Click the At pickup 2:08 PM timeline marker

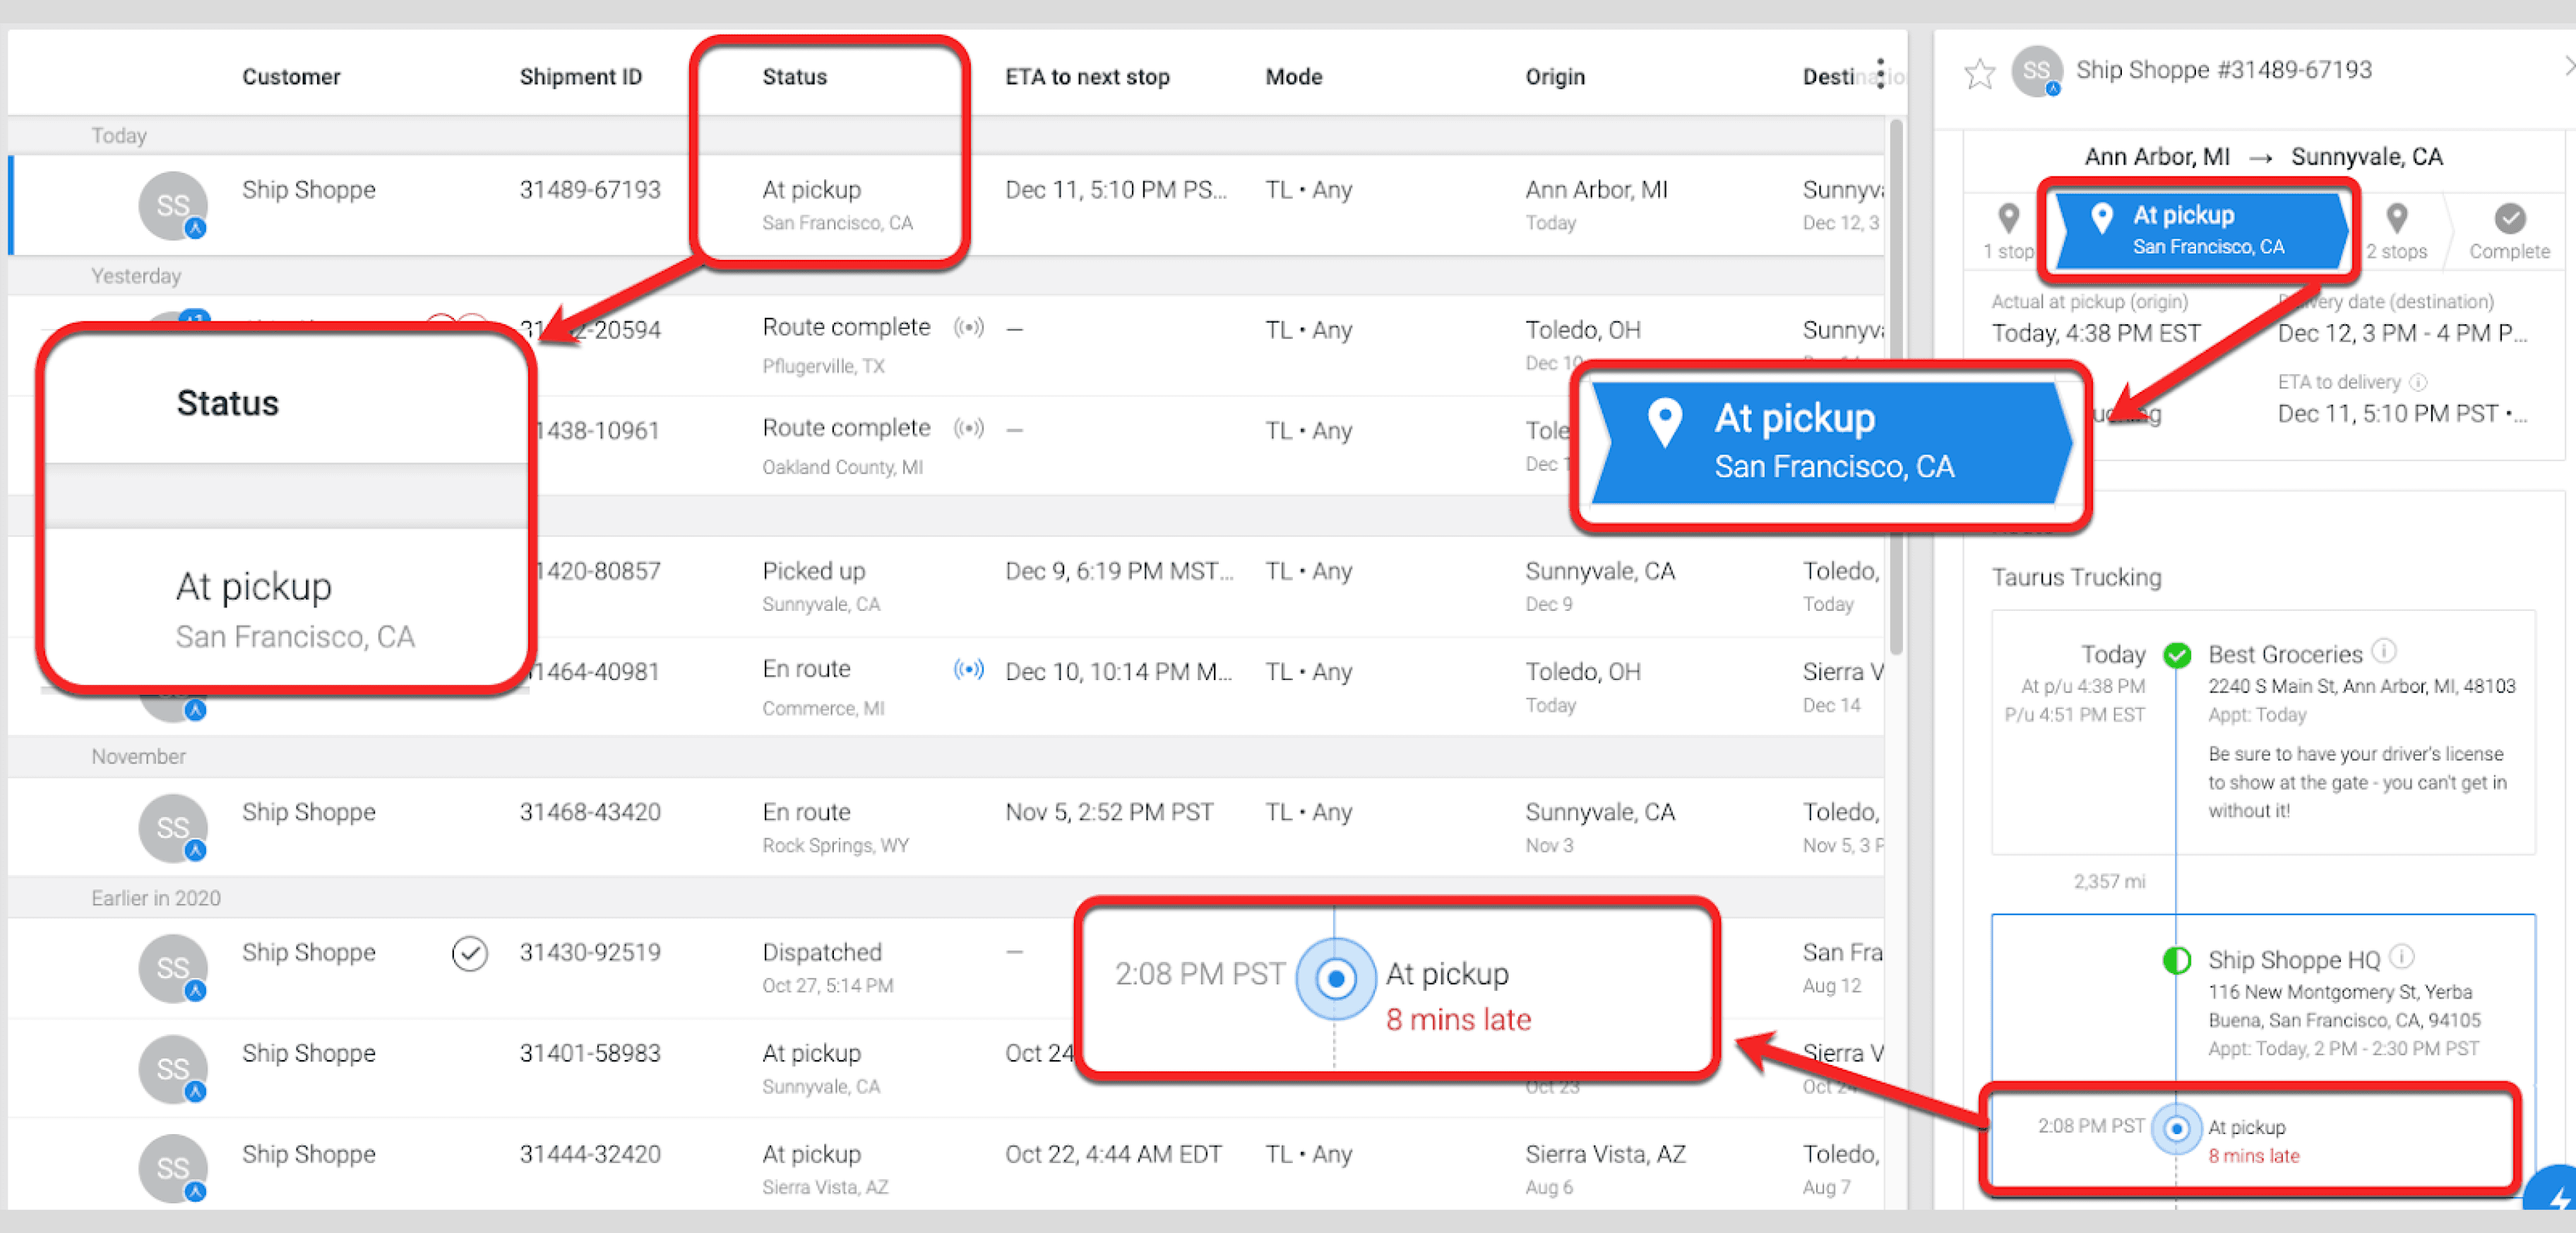point(2176,1128)
